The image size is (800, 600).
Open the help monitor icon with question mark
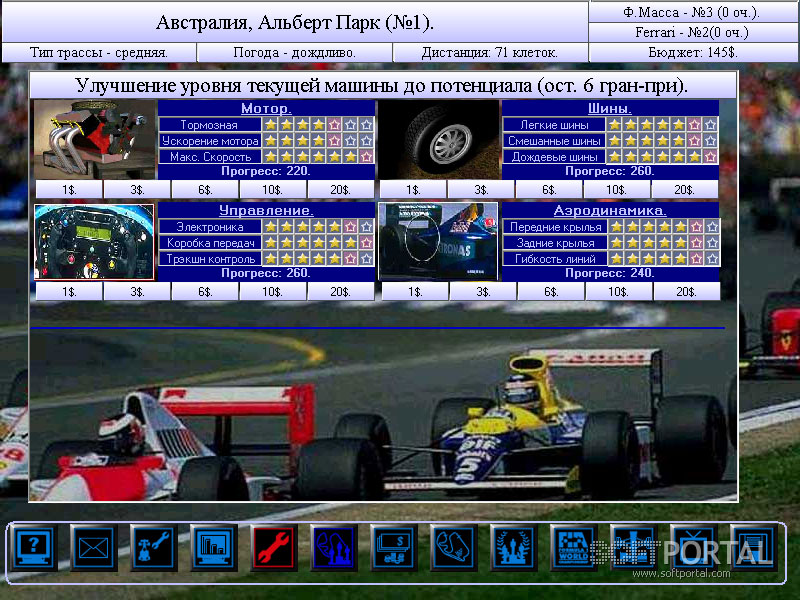tap(34, 548)
